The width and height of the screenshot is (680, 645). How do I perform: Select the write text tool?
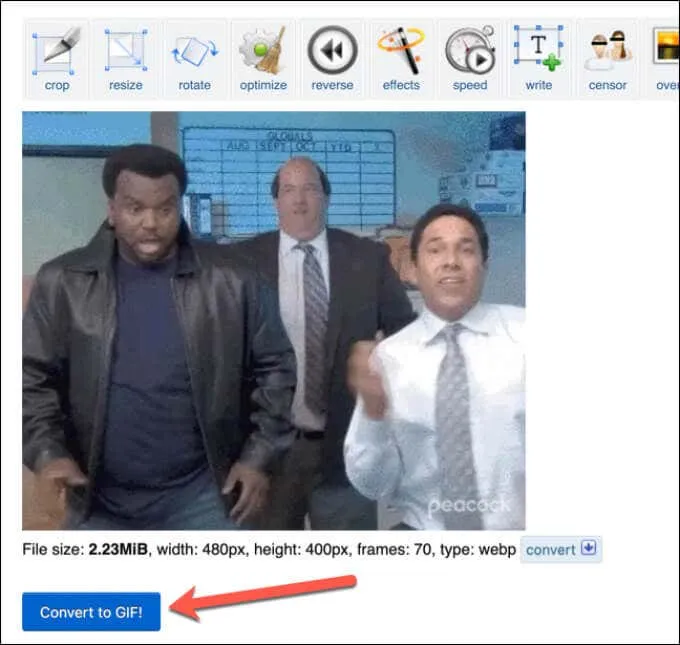(539, 59)
